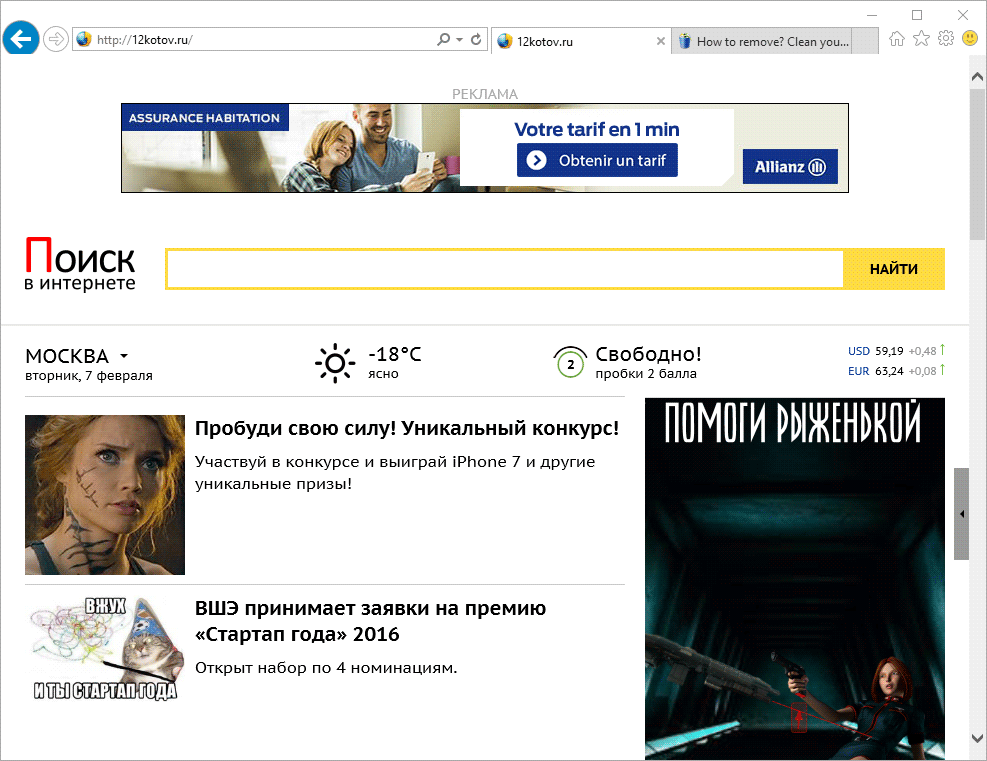Expand the МОСКВА city dropdown arrow
This screenshot has width=987, height=761.
pos(124,356)
